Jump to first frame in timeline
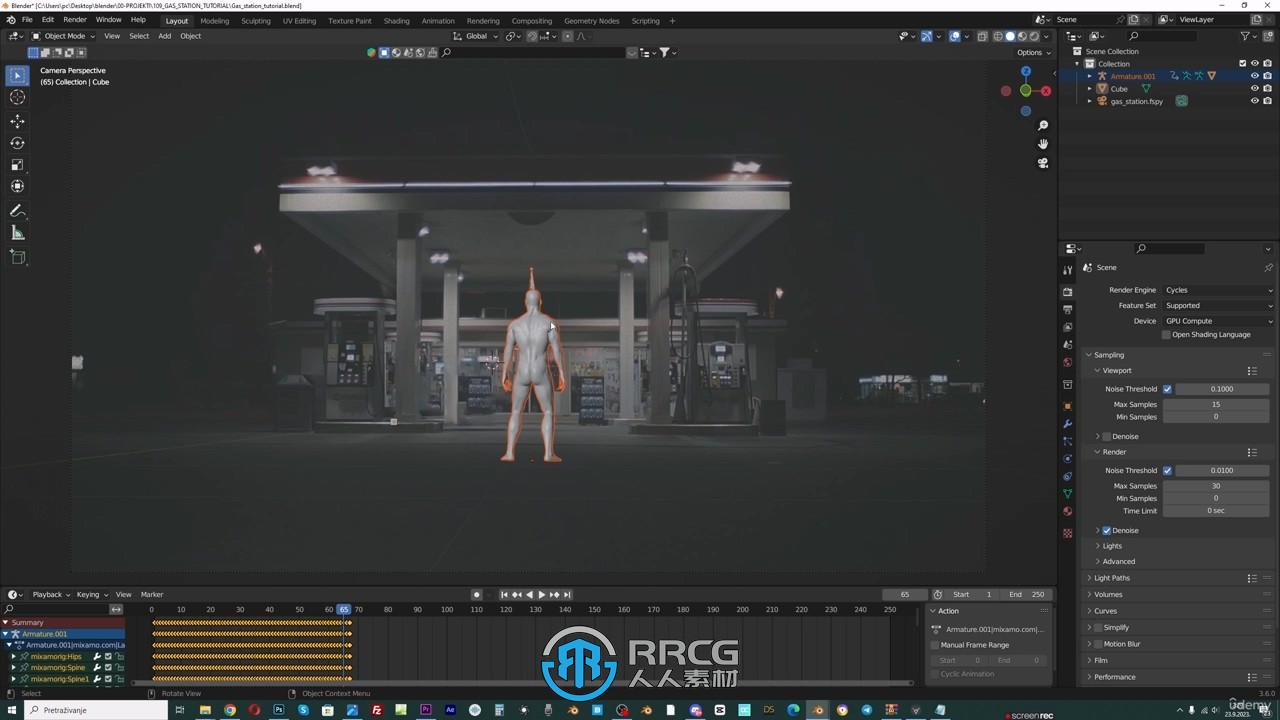Image resolution: width=1280 pixels, height=720 pixels. pyautogui.click(x=504, y=595)
